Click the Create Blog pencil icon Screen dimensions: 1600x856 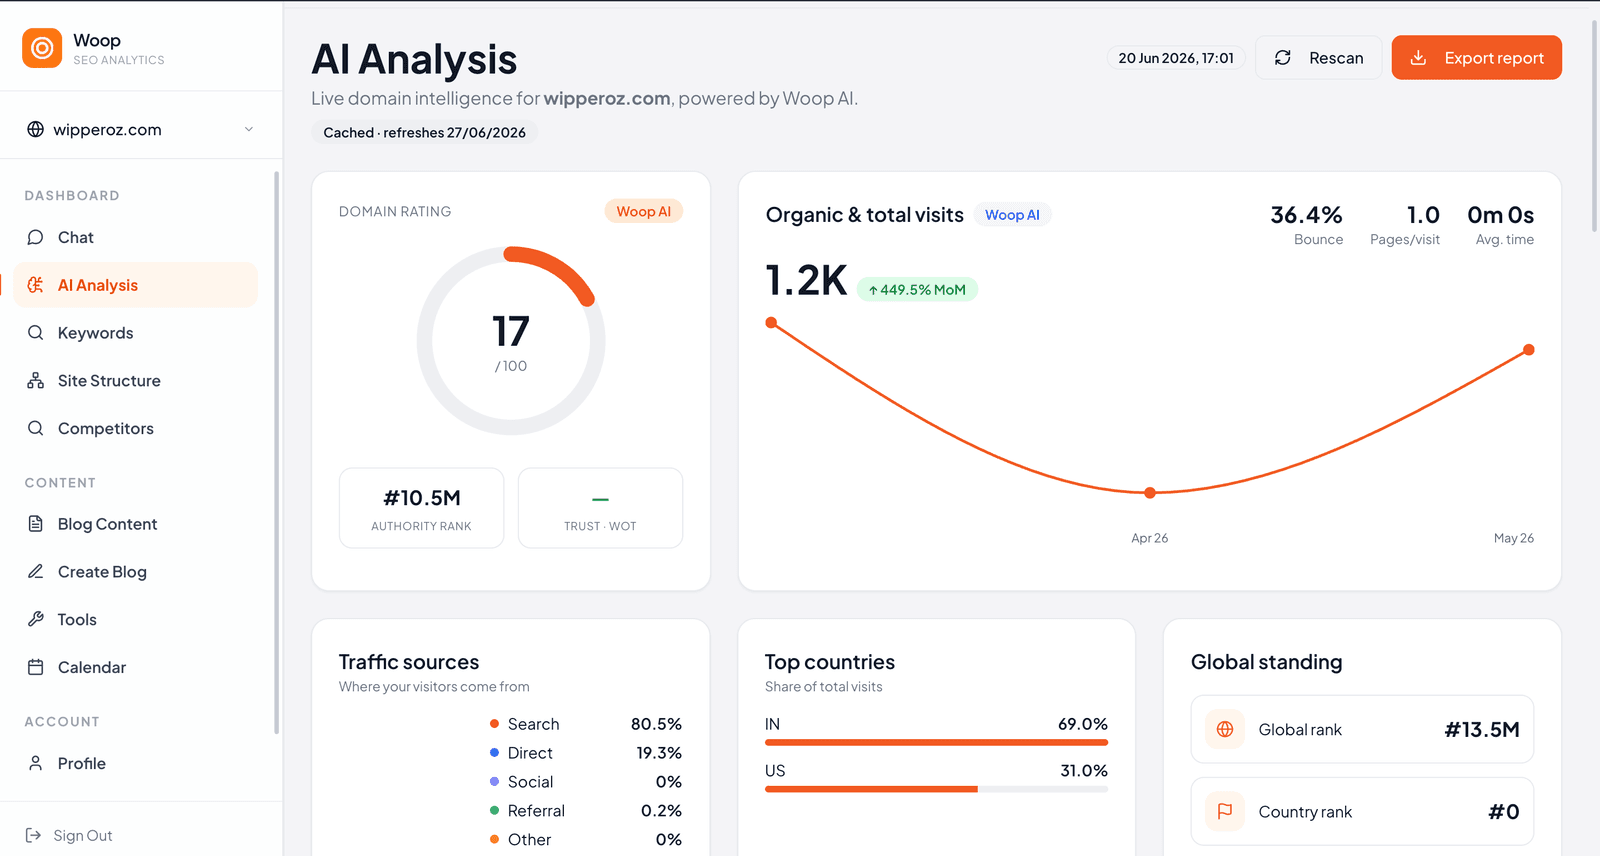click(x=36, y=572)
